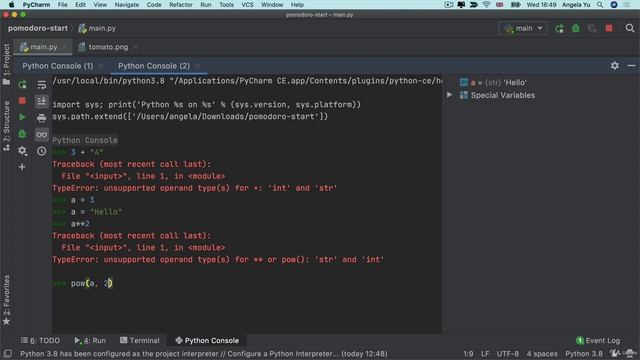Image resolution: width=640 pixels, height=360 pixels.
Task: Open Favorites side panel
Action: coord(6,300)
